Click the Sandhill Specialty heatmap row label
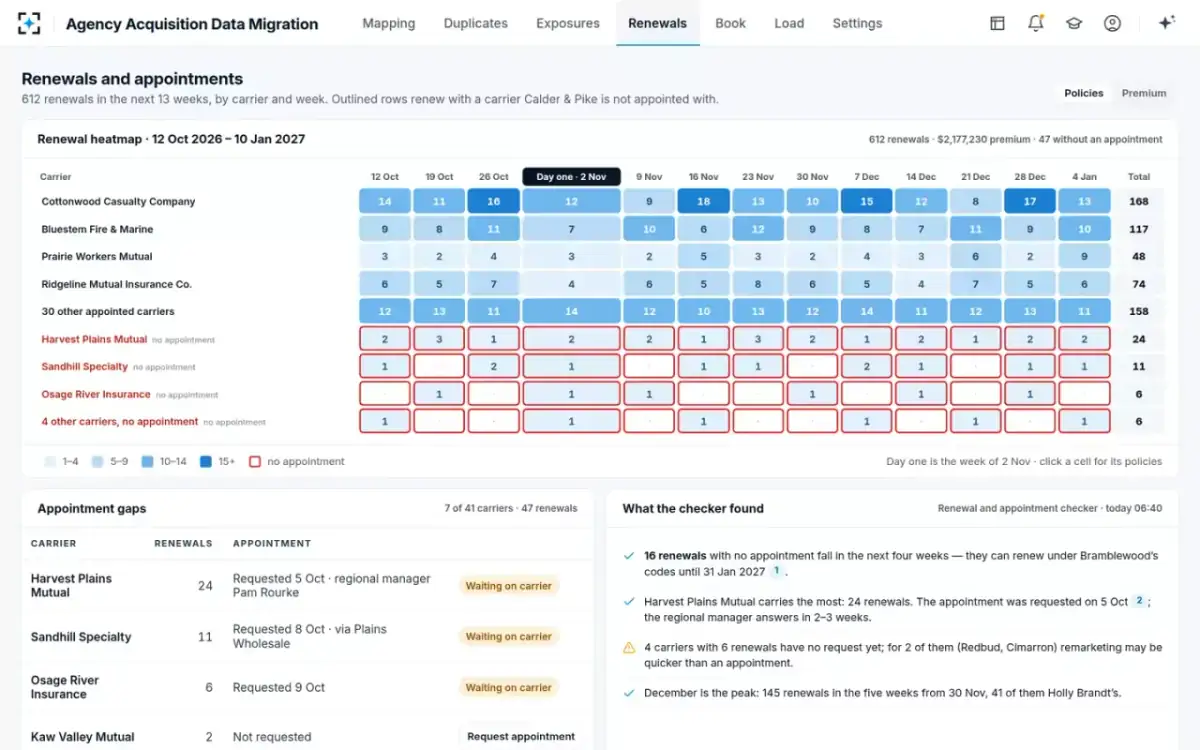 (85, 367)
